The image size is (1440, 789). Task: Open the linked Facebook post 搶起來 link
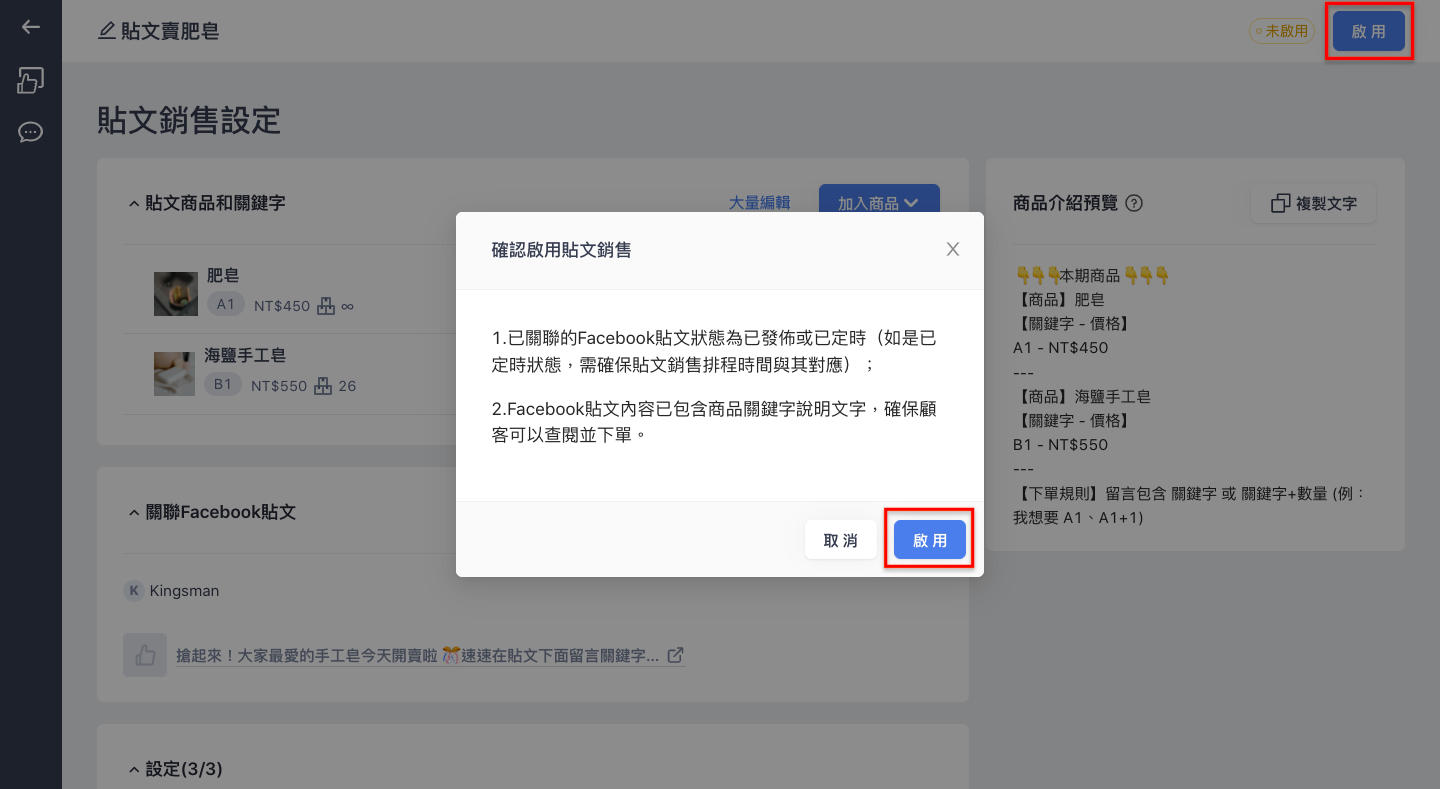[x=417, y=656]
